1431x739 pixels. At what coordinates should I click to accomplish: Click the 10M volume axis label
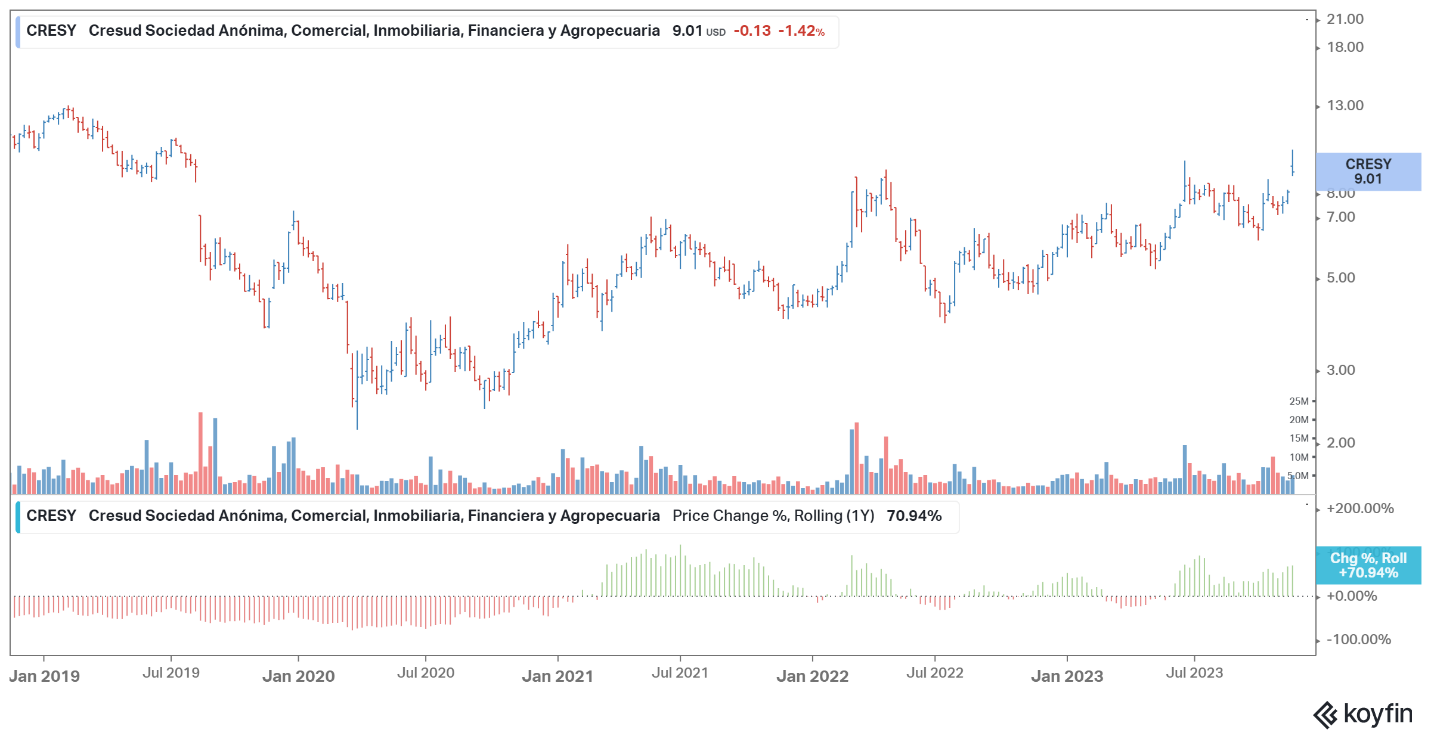(x=1297, y=457)
